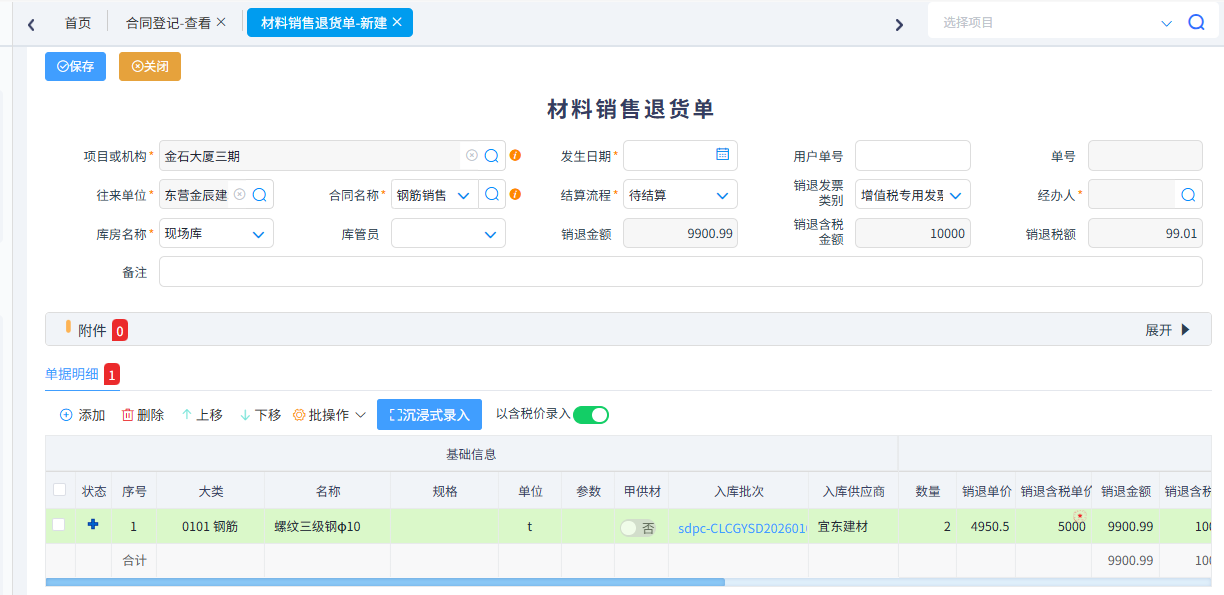This screenshot has width=1224, height=595.
Task: Clear the 项目或机构 field value
Action: pos(471,155)
